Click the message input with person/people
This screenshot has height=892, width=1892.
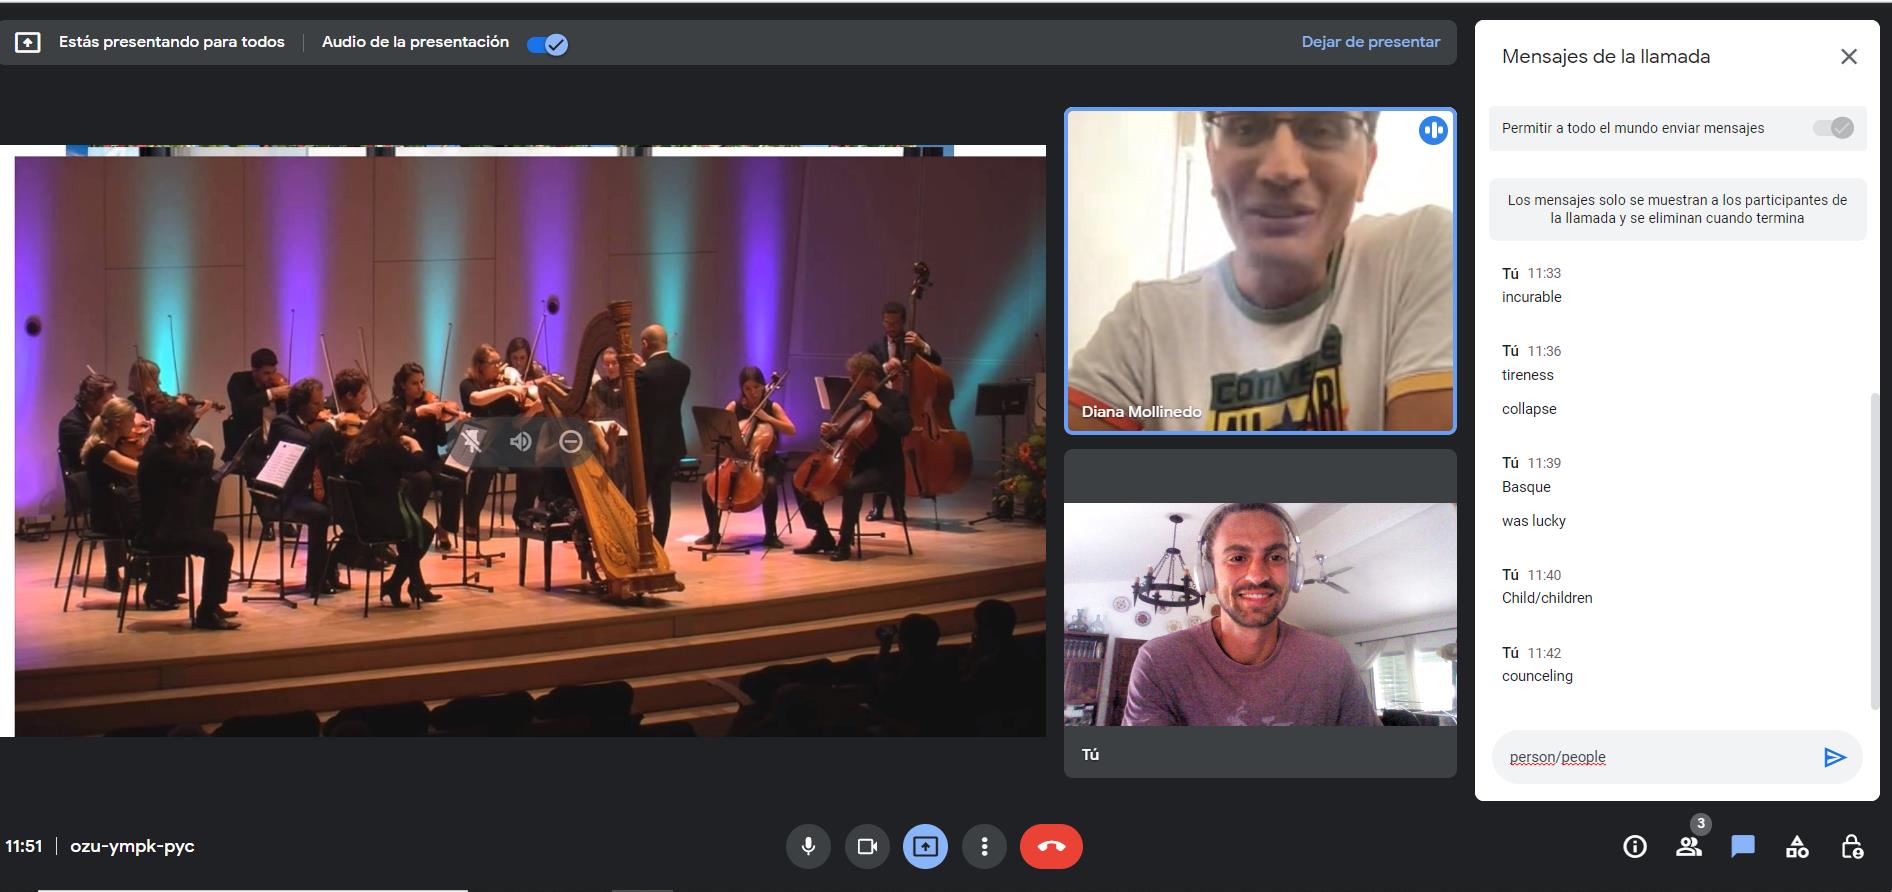1655,757
